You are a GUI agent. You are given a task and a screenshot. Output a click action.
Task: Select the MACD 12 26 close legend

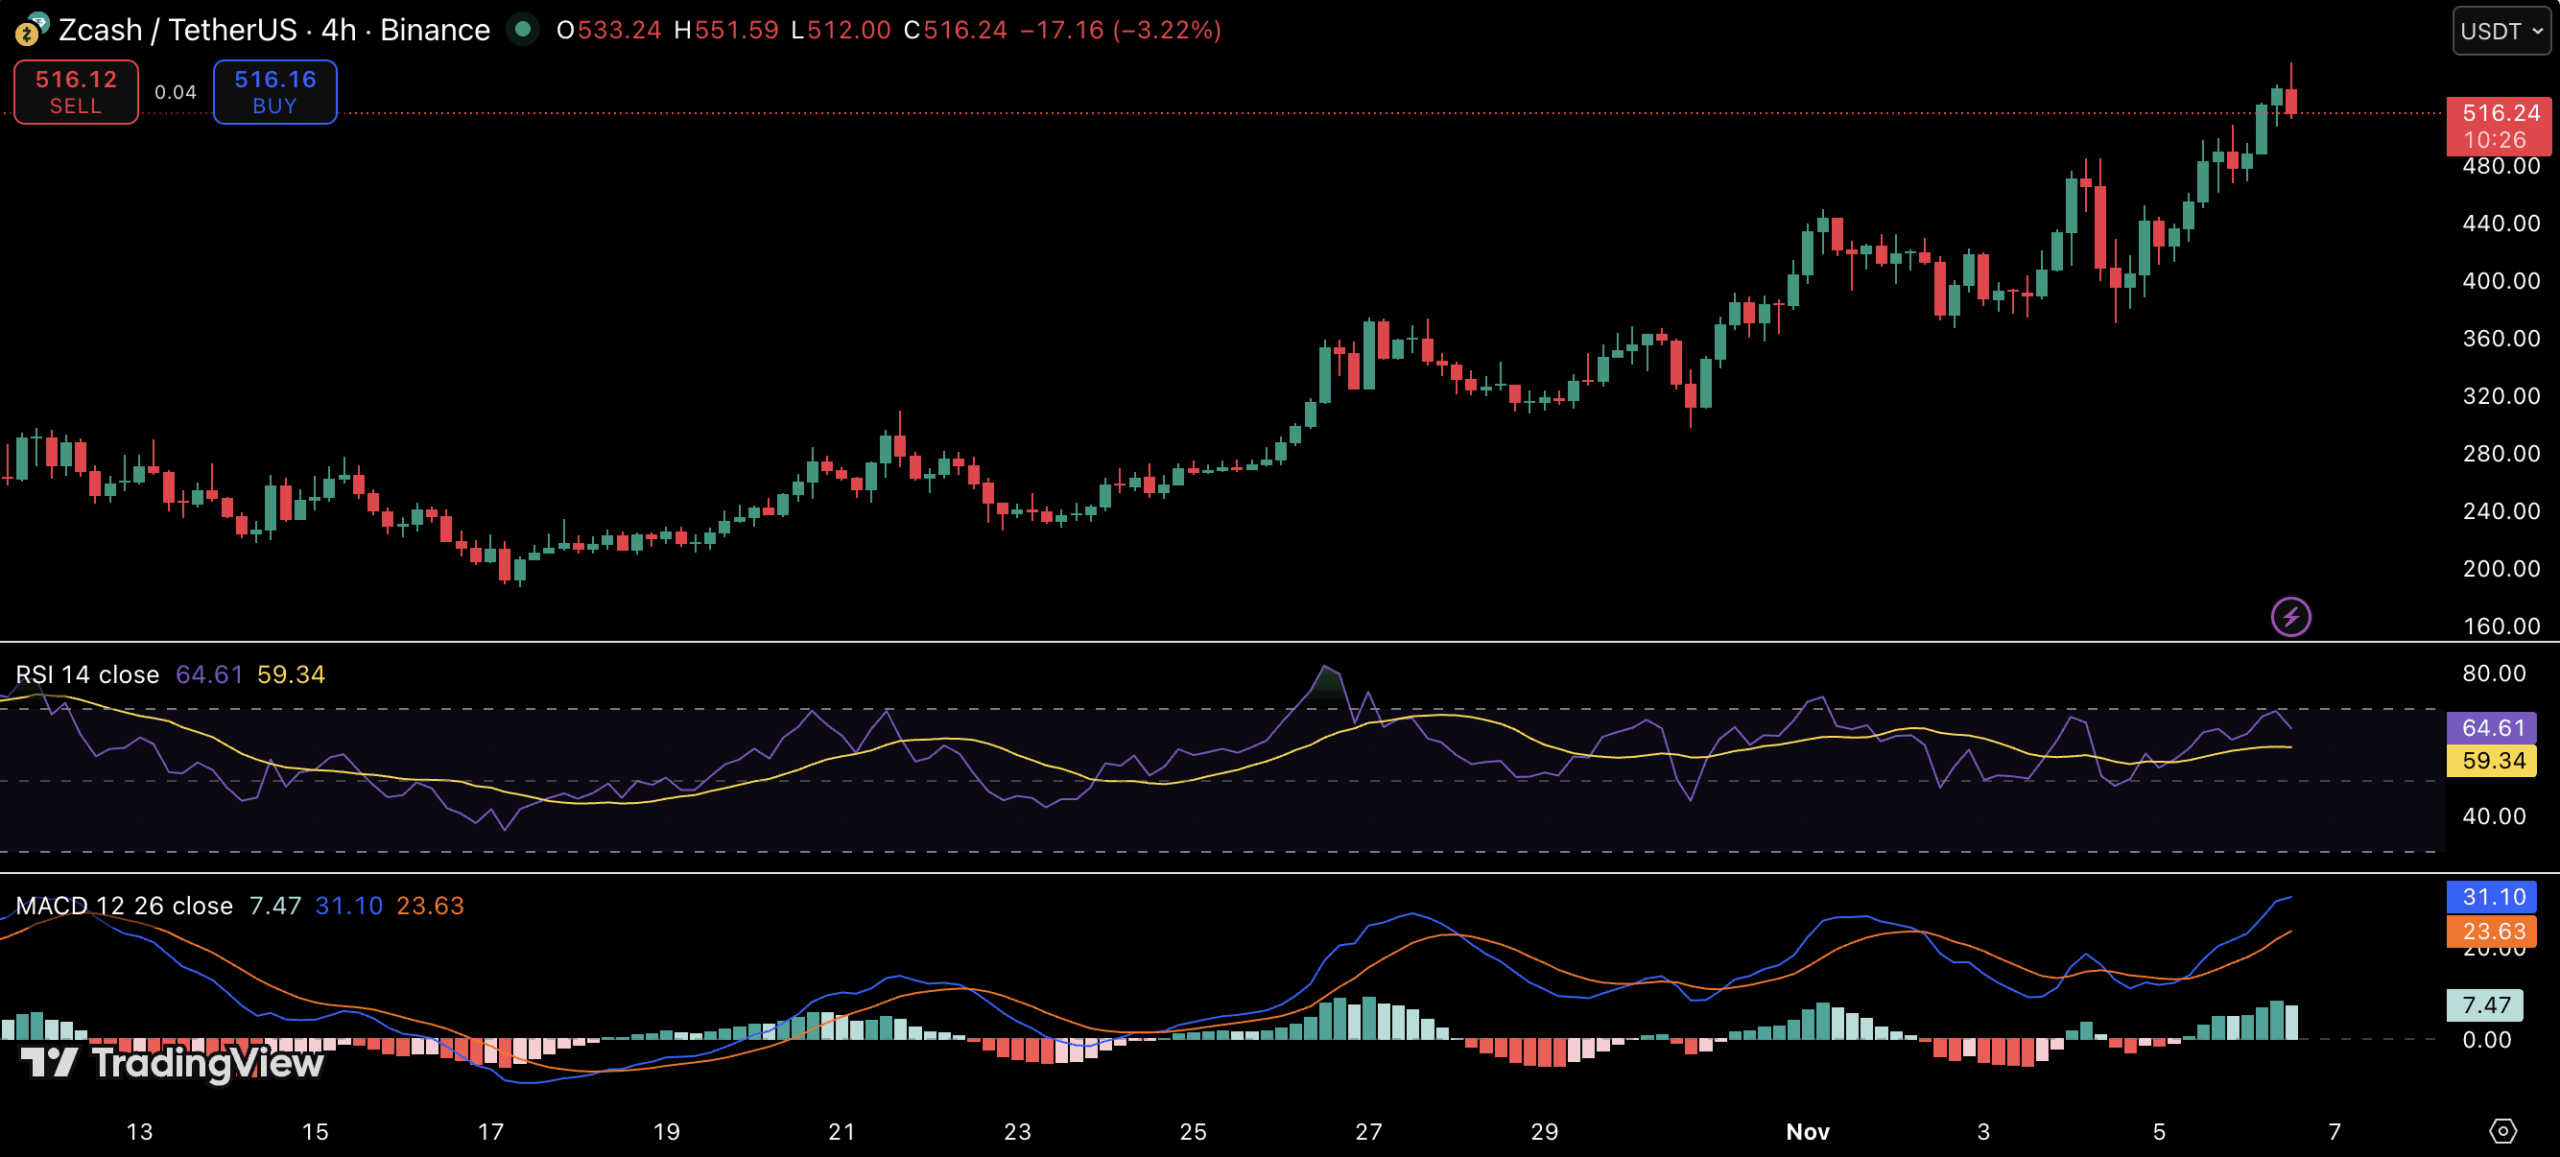(x=124, y=906)
